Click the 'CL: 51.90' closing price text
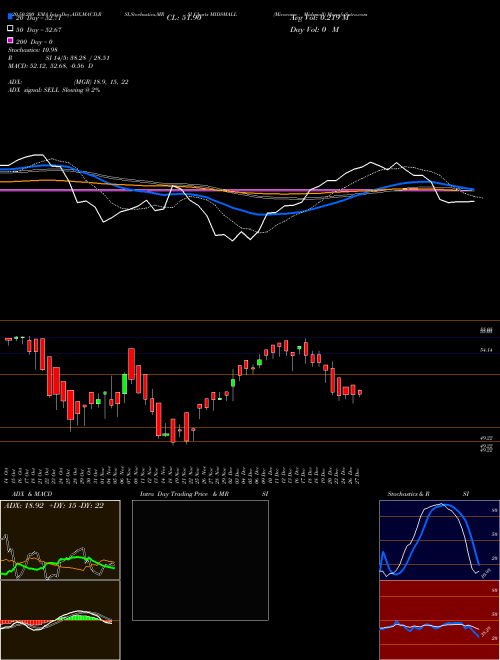 click(x=184, y=18)
